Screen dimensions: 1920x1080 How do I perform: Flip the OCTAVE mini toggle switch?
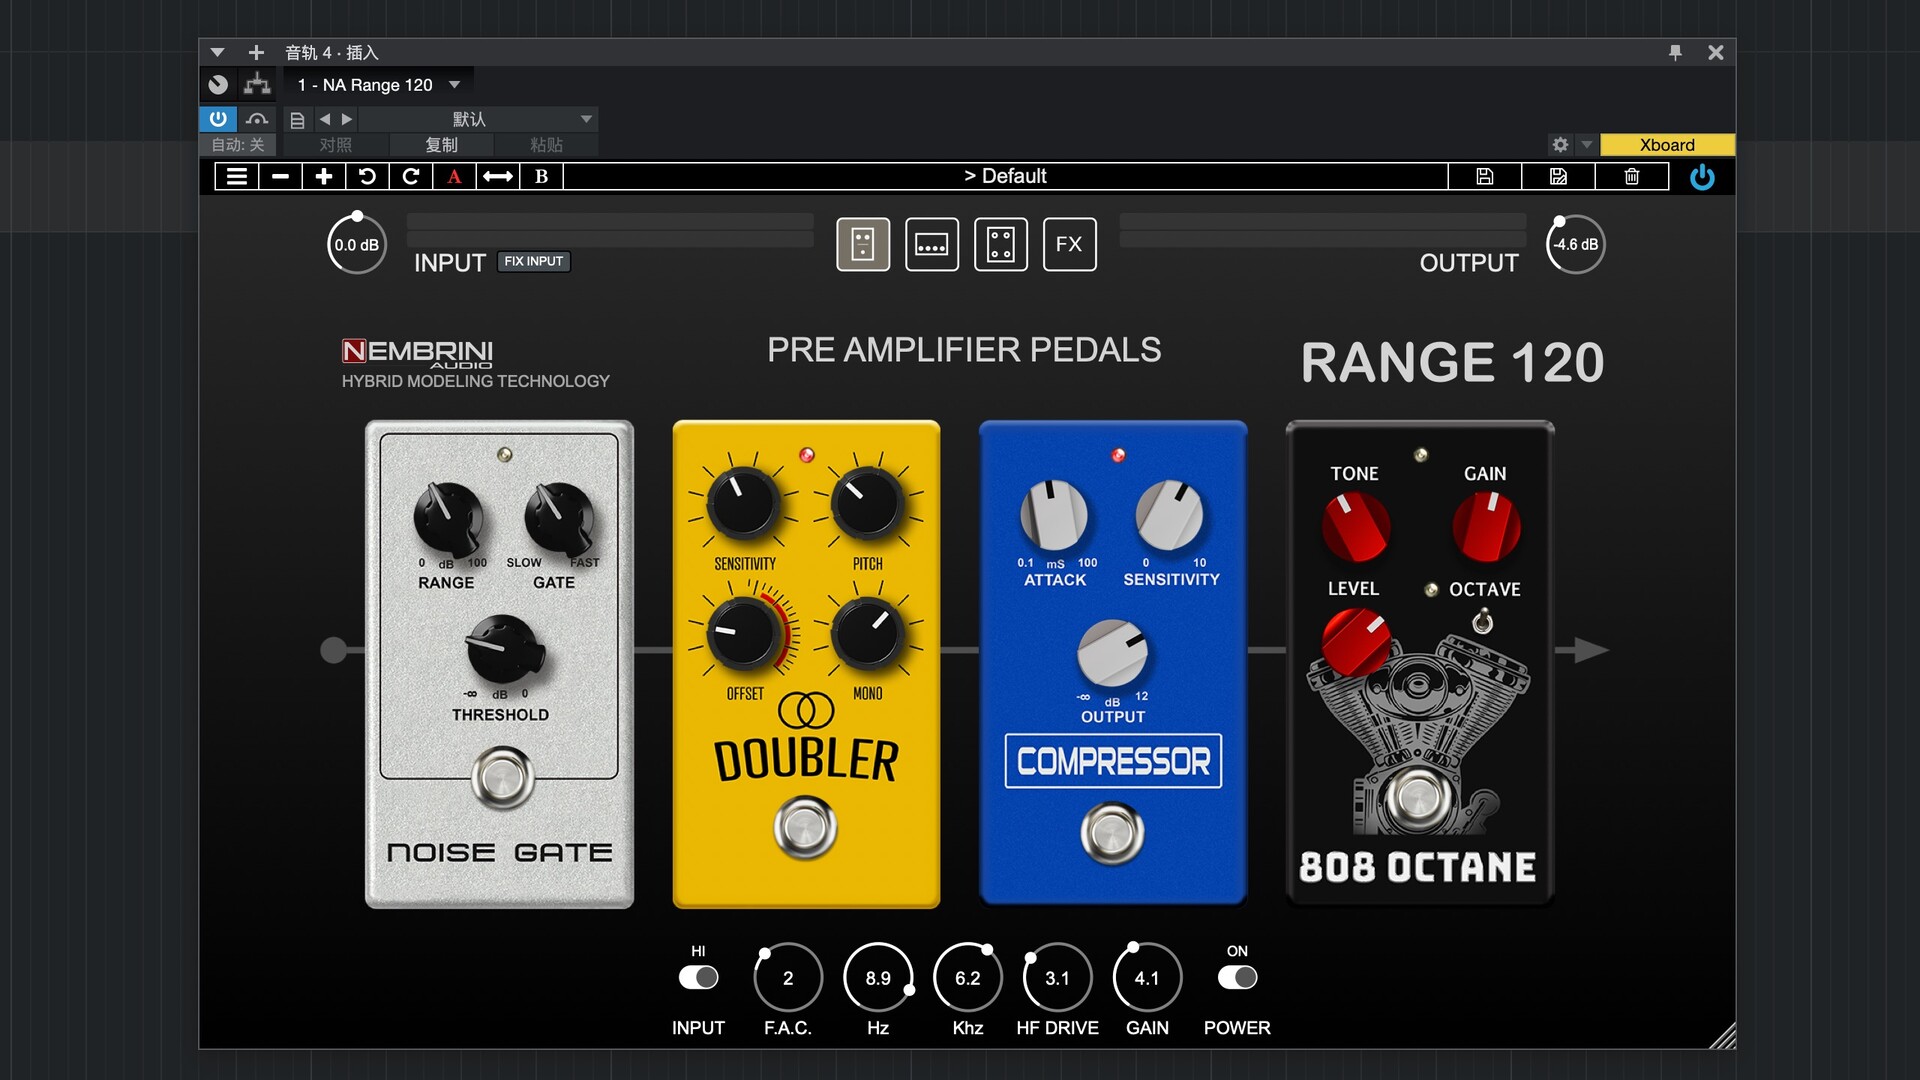tap(1483, 623)
